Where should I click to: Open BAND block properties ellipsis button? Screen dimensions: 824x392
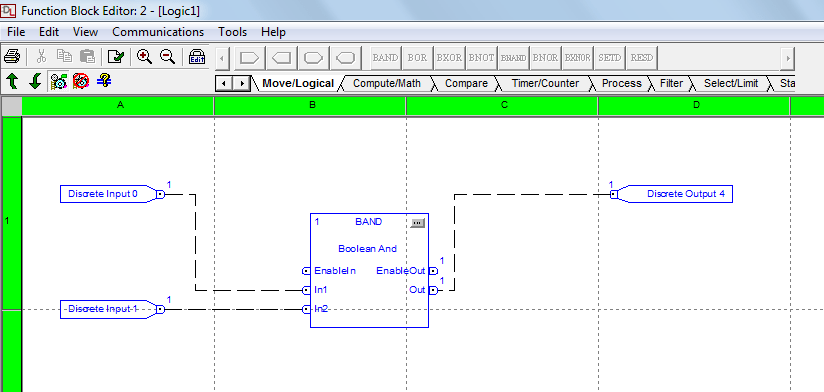417,223
